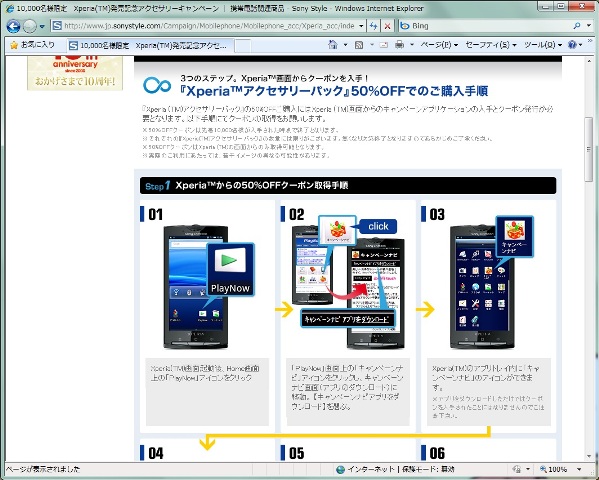Click the step 03 Xperia app tray phone image
Image resolution: width=599 pixels, height=480 pixels.
482,287
